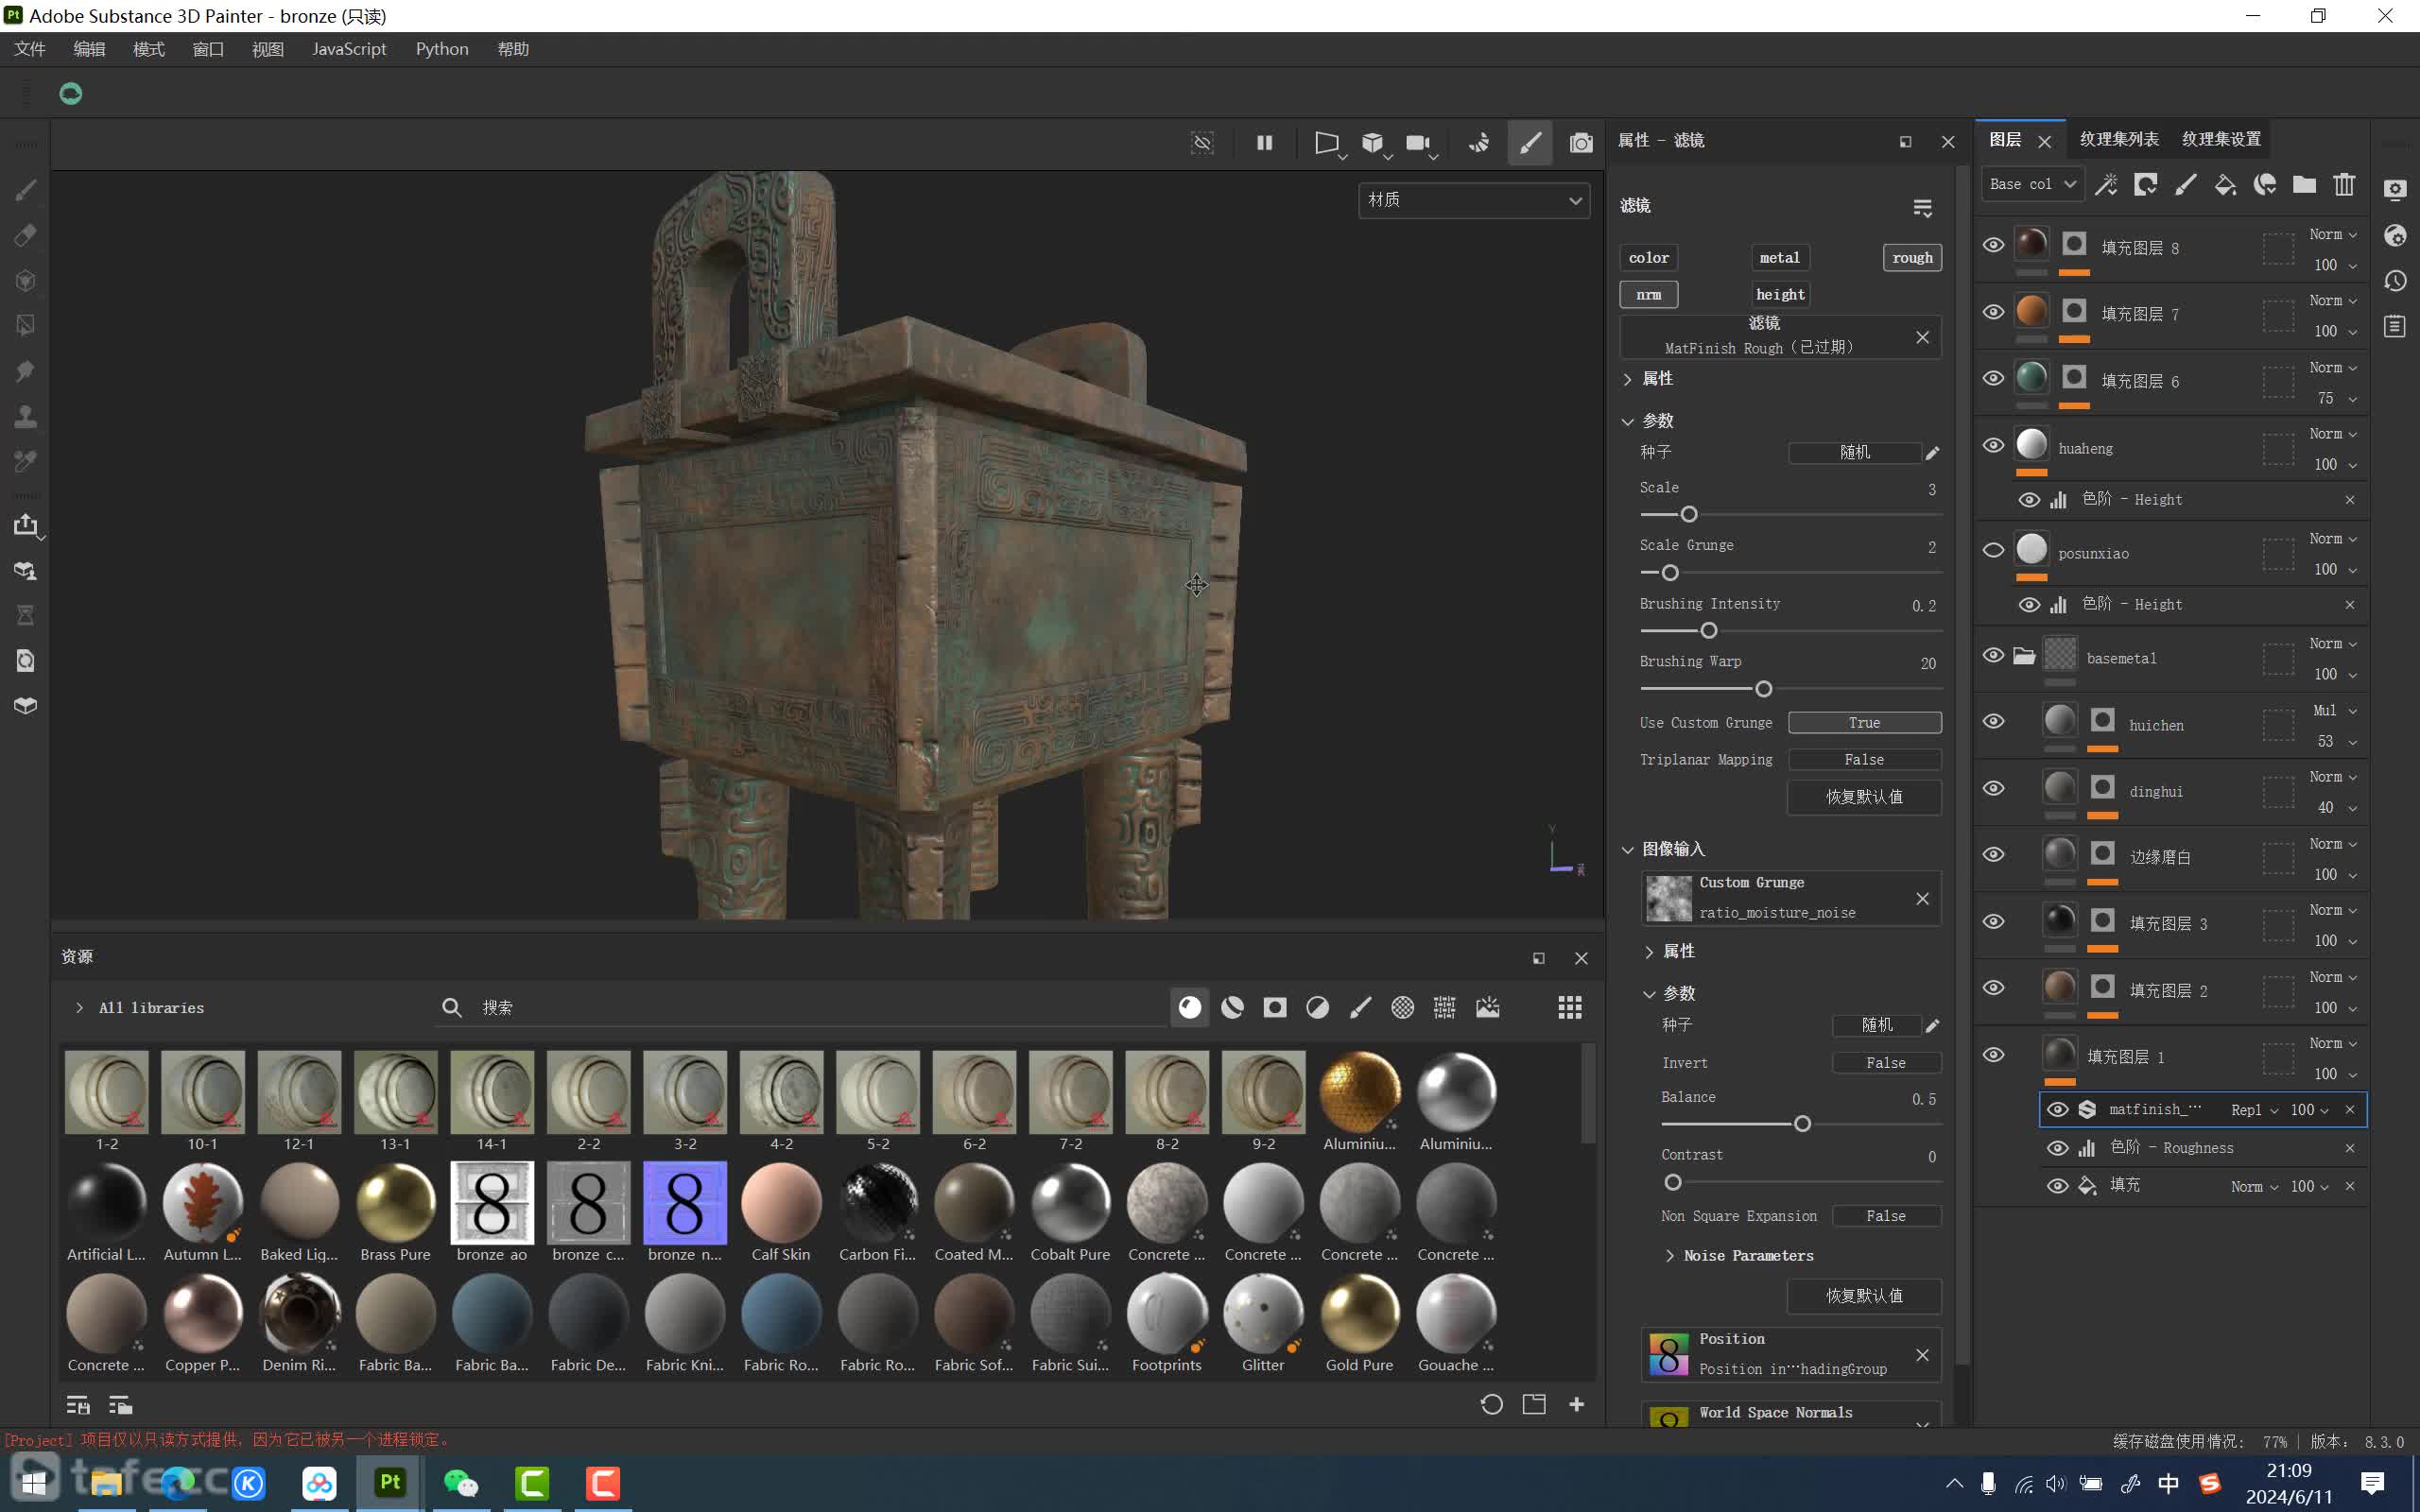Click the Brushing Intensity slider handle

pyautogui.click(x=1709, y=631)
